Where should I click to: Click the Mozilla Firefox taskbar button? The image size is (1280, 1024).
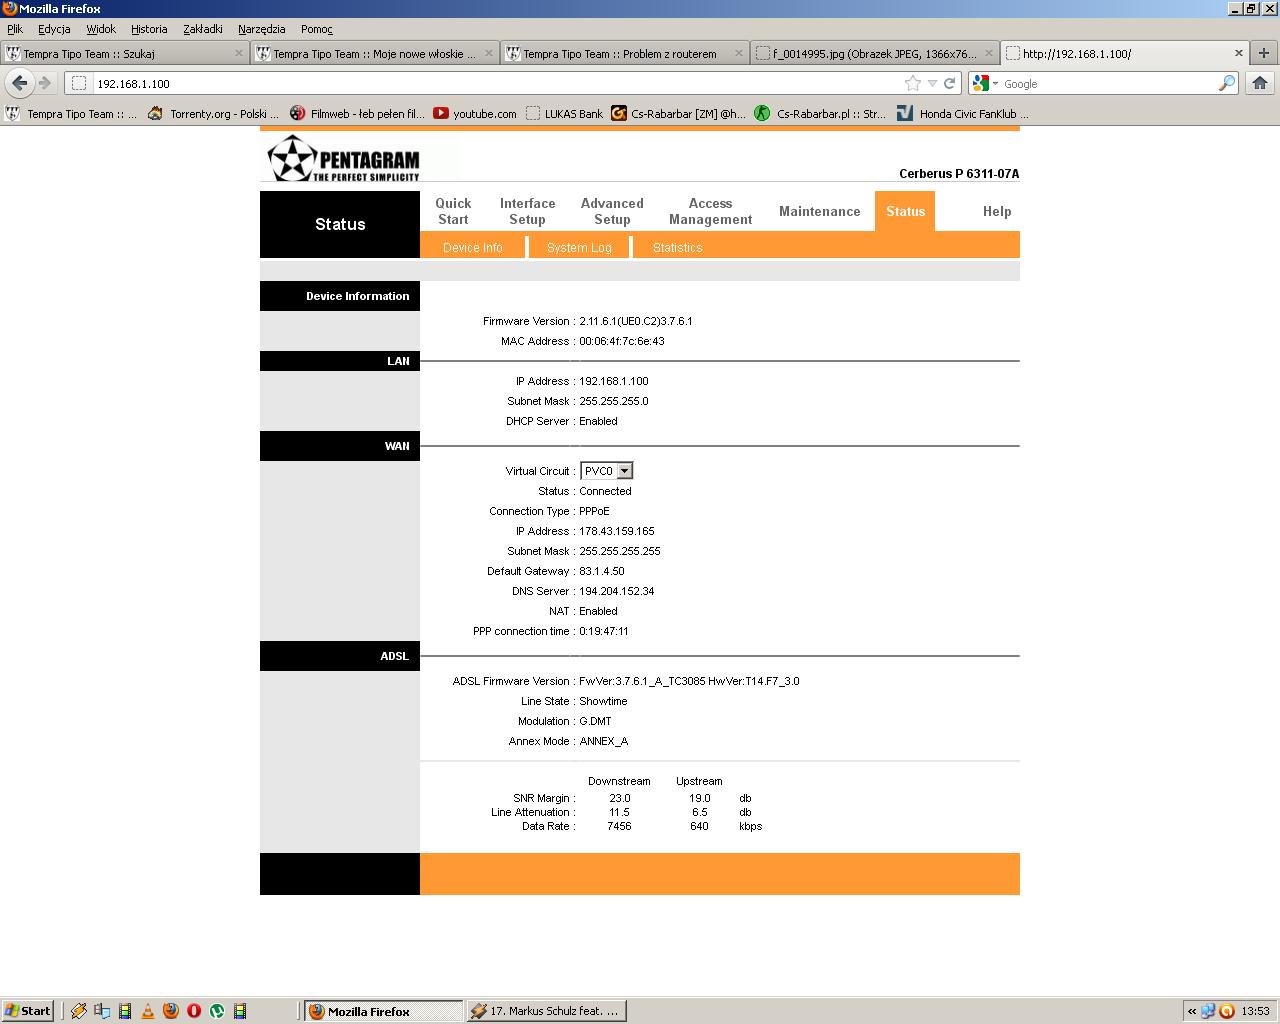pyautogui.click(x=384, y=1011)
